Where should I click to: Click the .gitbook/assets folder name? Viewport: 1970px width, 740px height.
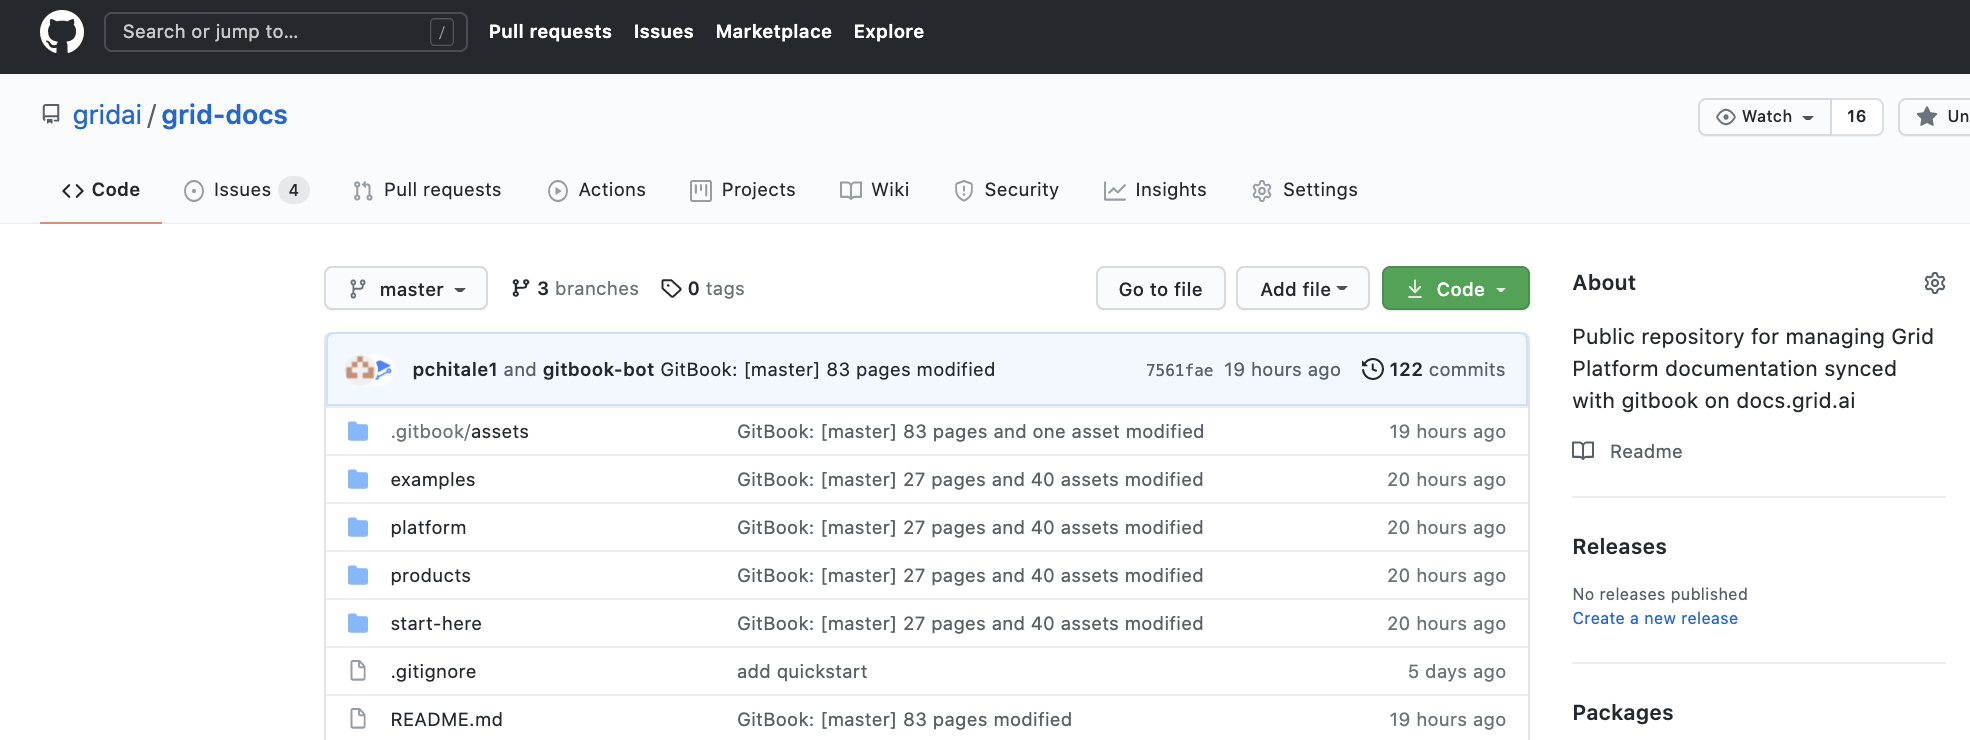pyautogui.click(x=460, y=431)
